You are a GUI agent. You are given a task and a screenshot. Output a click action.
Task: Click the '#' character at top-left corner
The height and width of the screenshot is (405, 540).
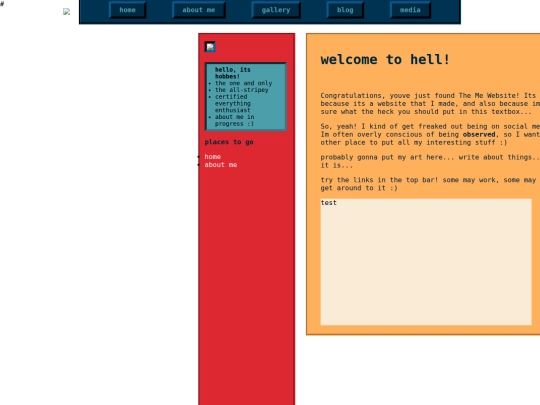[x=2, y=4]
